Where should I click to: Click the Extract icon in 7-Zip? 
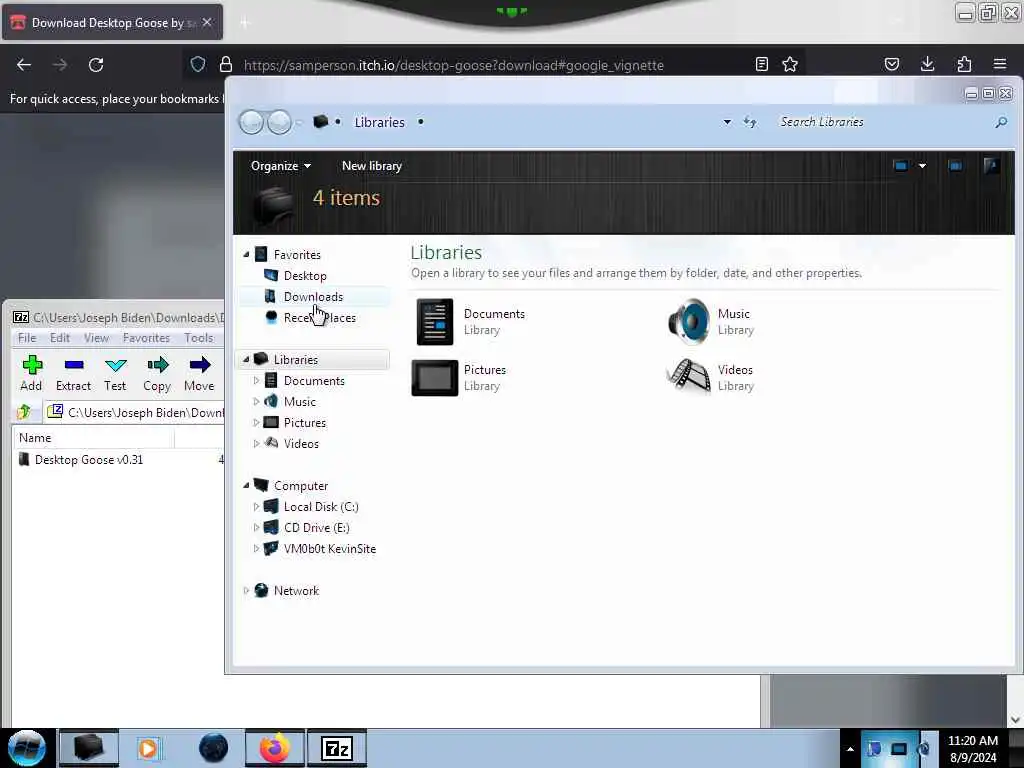coord(74,364)
